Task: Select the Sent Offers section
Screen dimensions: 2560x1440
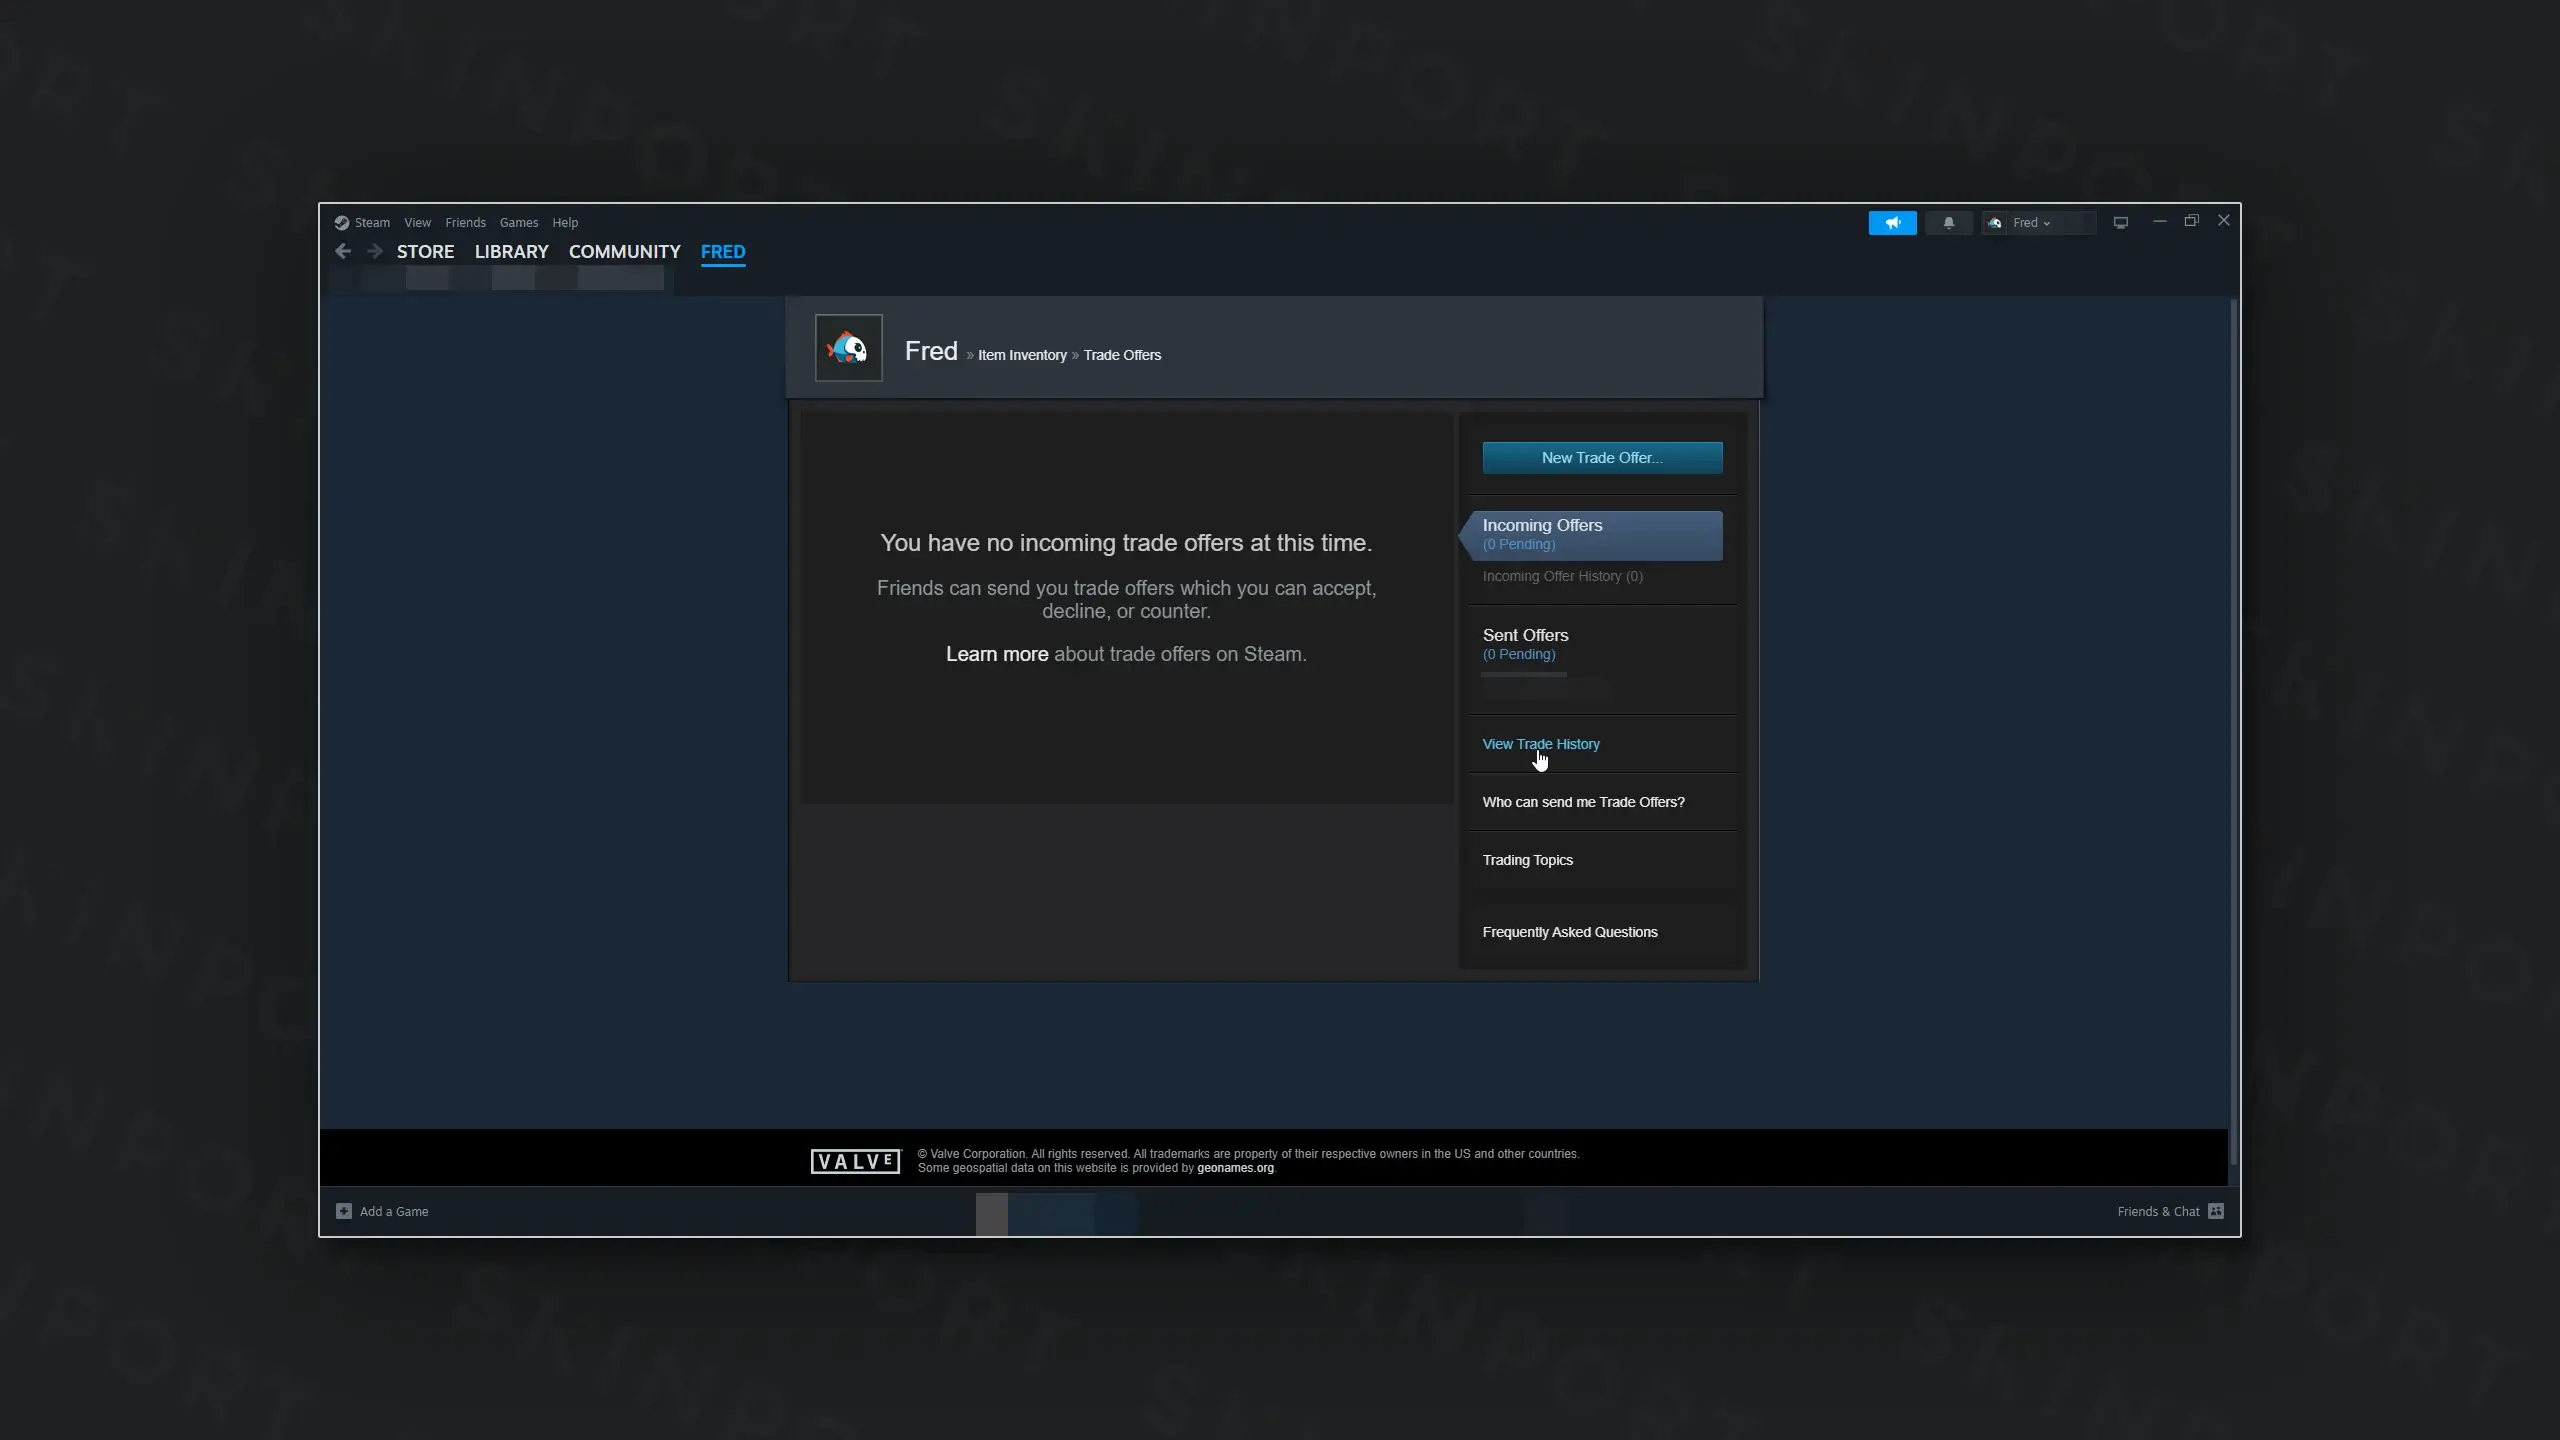Action: coord(1525,636)
